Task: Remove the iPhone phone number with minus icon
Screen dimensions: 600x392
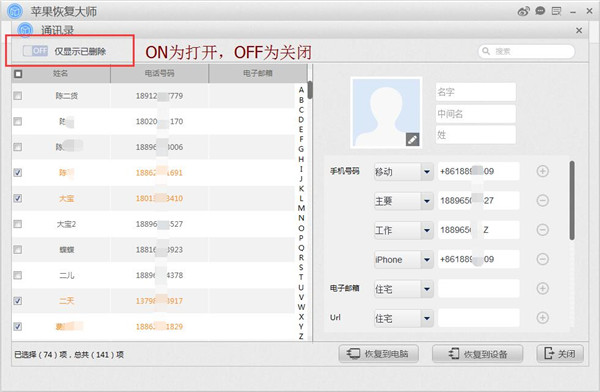Action: click(542, 259)
